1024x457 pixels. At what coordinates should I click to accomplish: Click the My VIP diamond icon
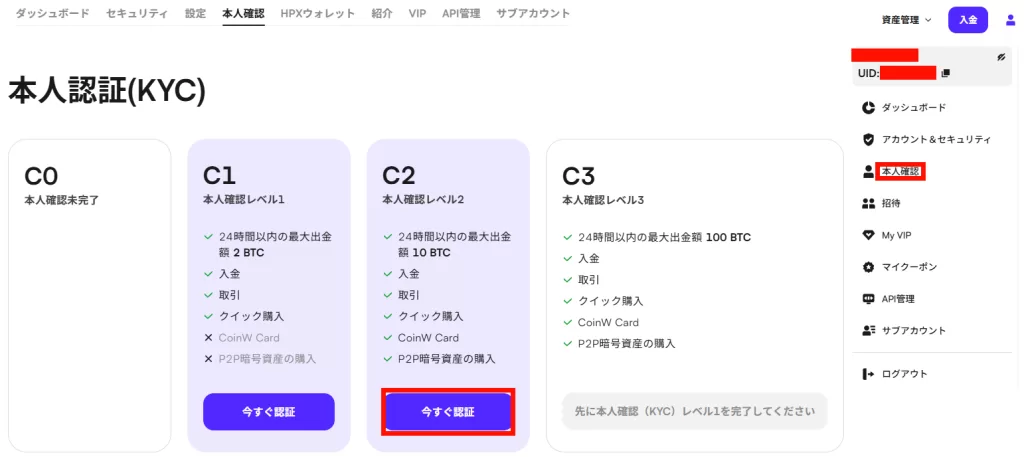868,235
